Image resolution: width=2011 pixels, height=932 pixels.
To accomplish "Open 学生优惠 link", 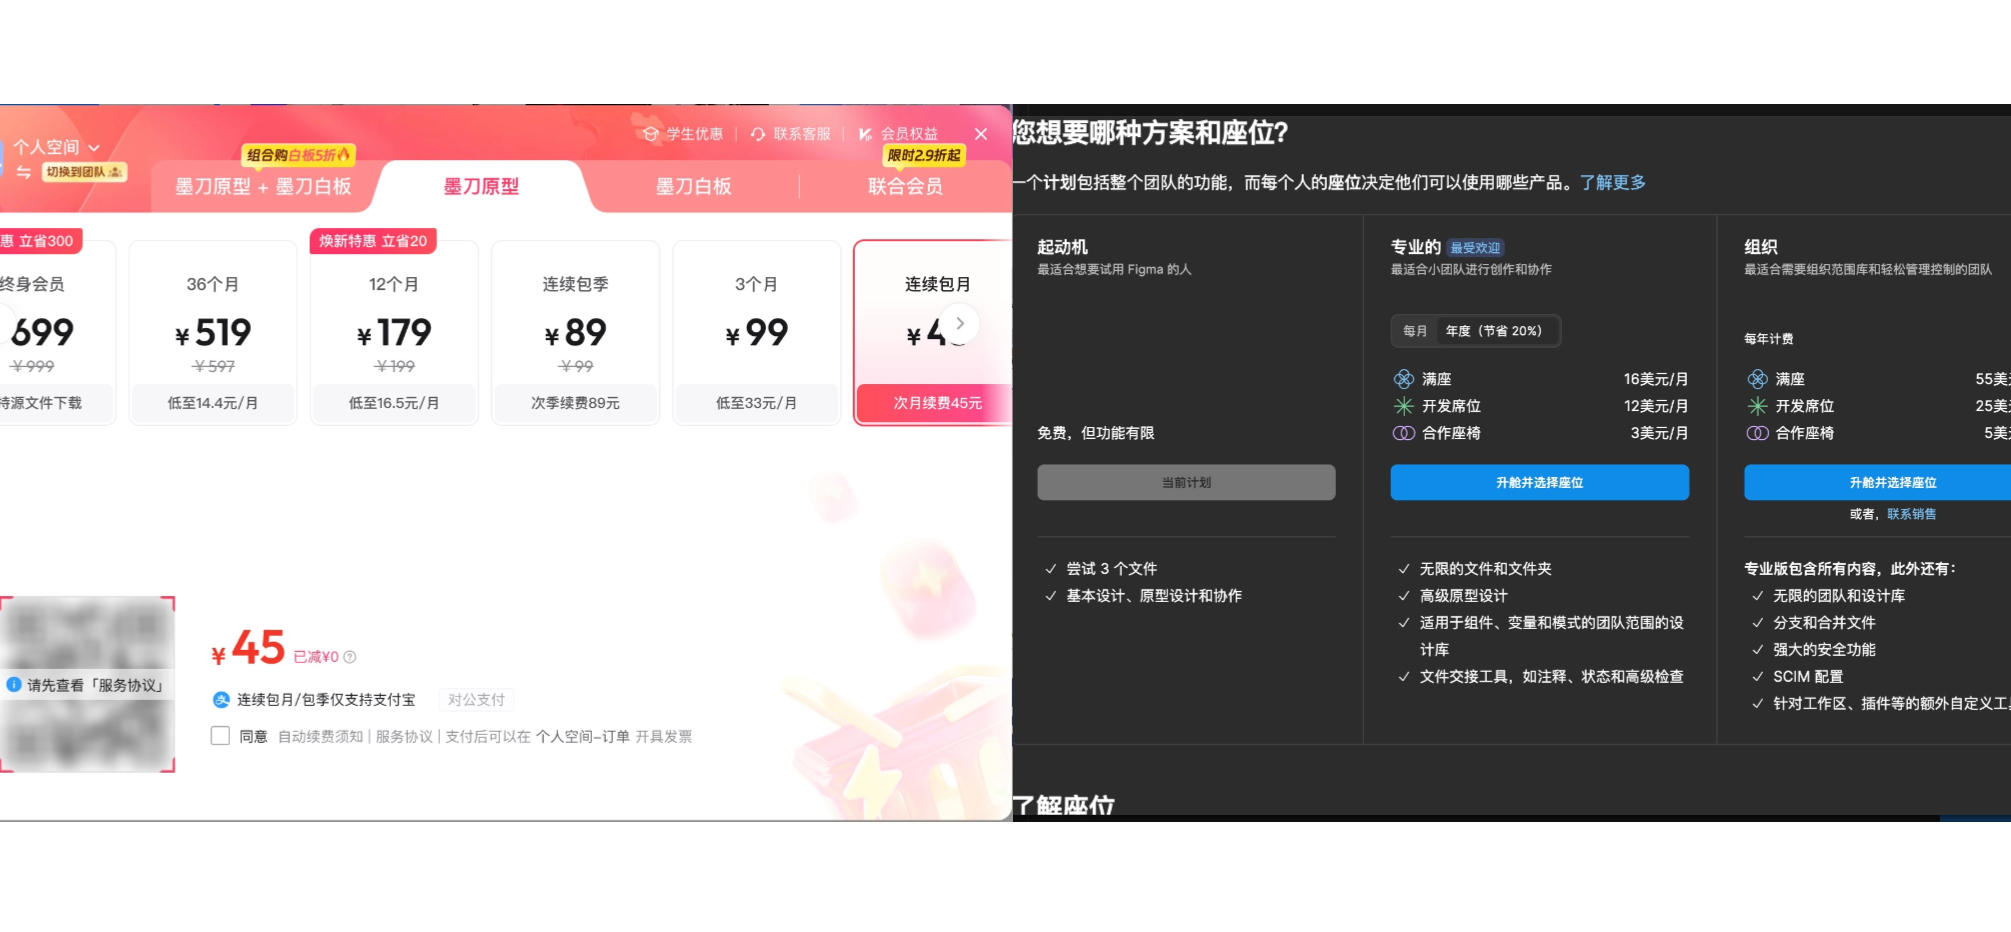I will click(694, 134).
